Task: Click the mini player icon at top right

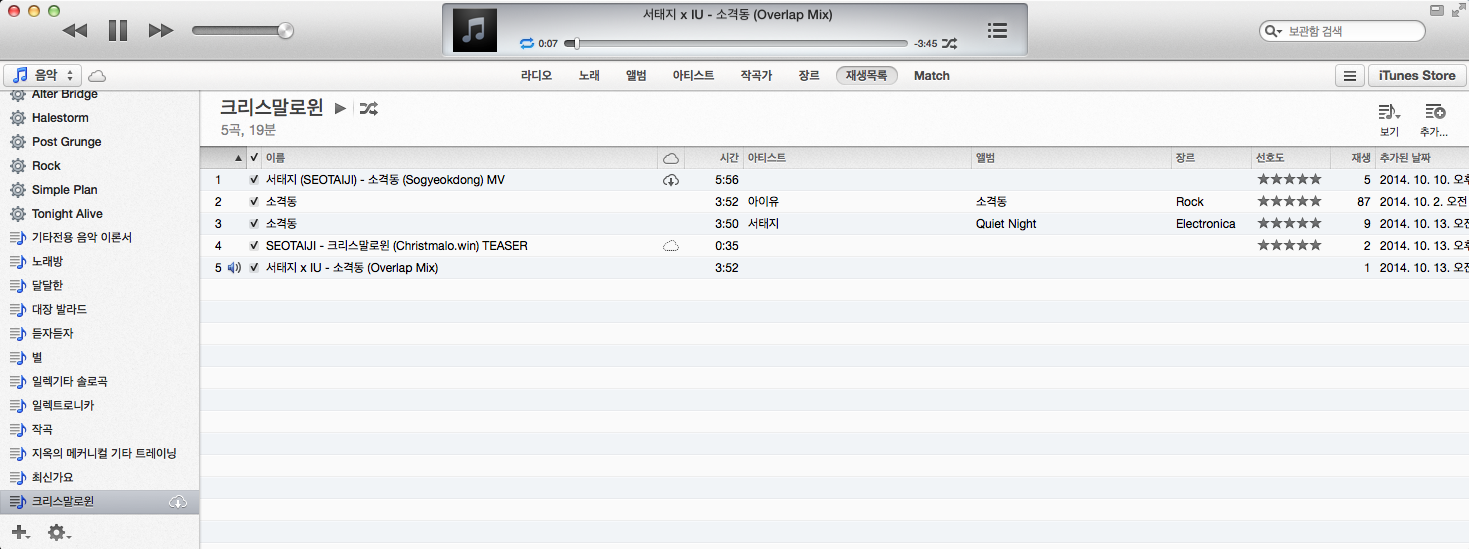Action: tap(1437, 10)
